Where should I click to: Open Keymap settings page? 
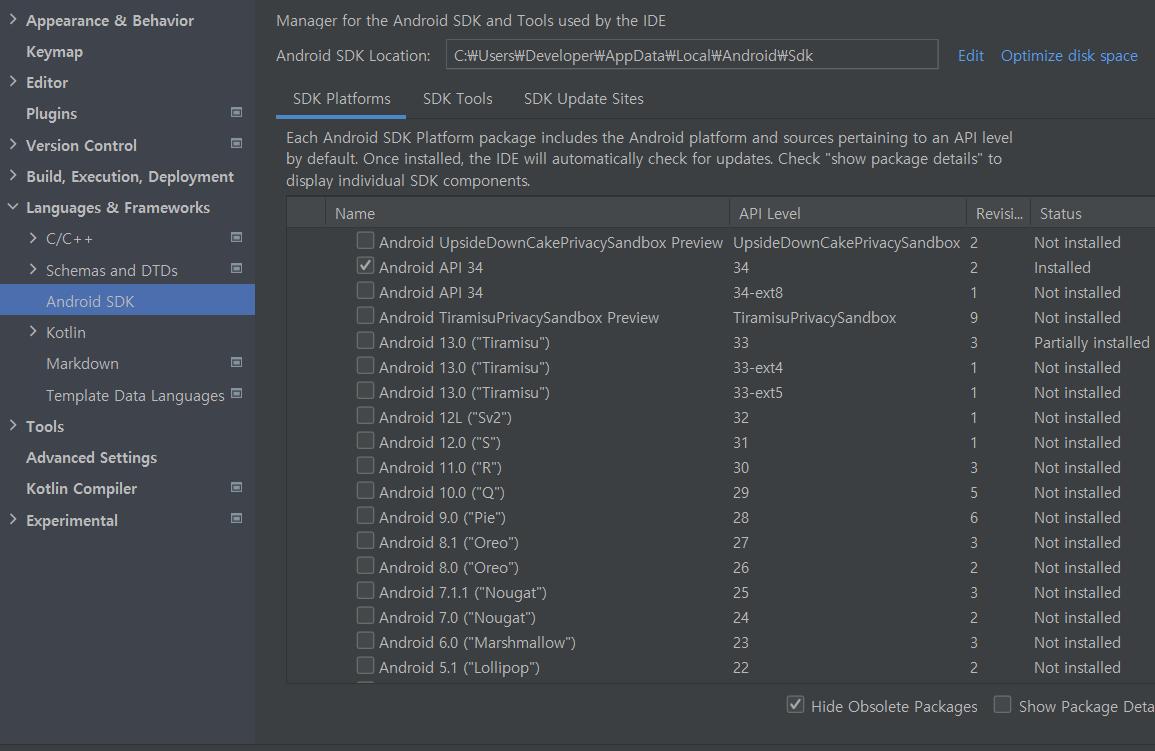coord(55,52)
